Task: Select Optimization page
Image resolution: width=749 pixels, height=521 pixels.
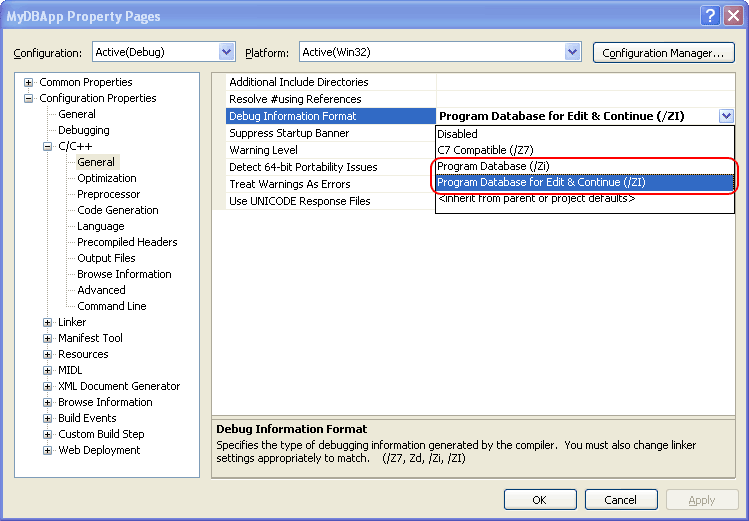Action: click(x=107, y=178)
